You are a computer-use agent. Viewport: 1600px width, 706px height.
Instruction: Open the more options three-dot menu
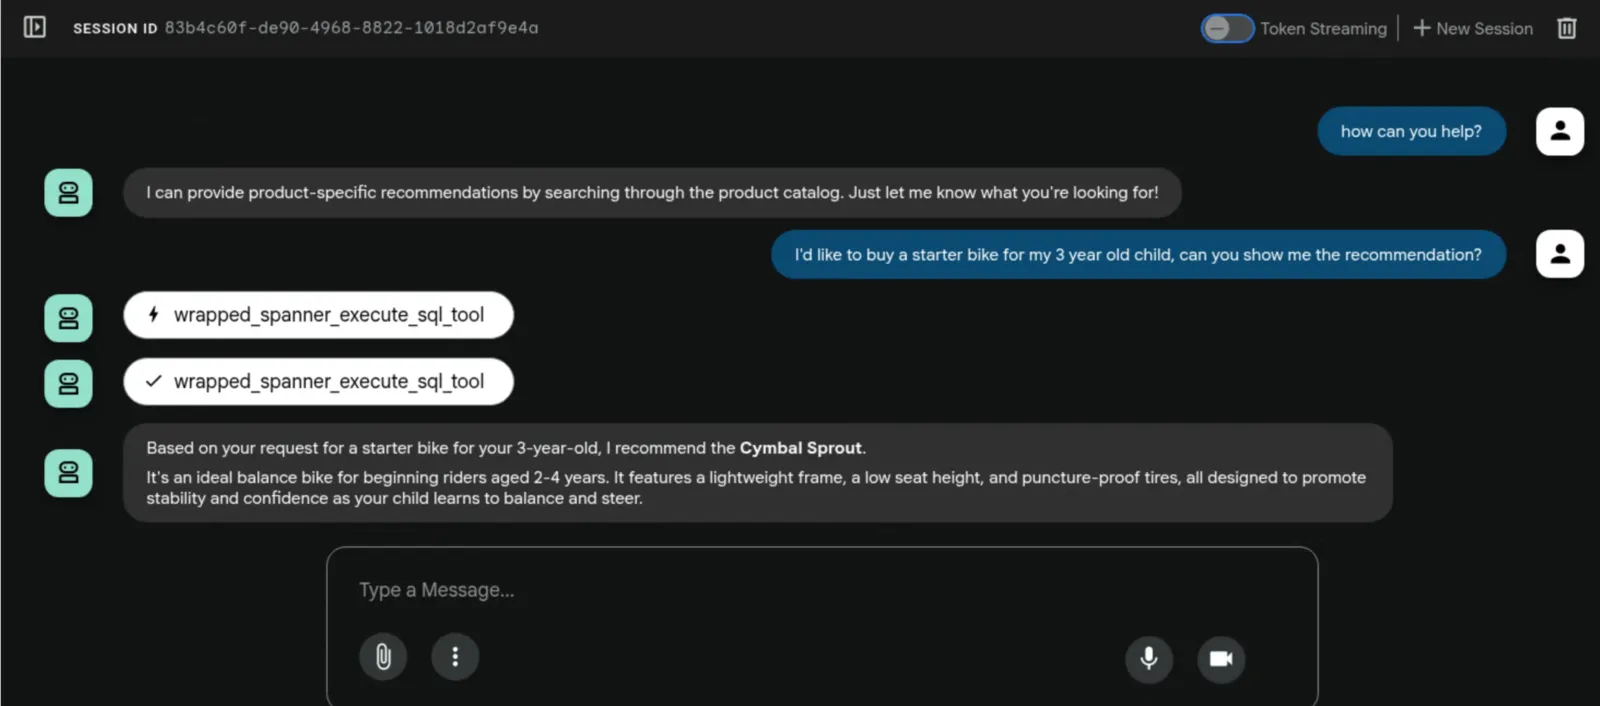pyautogui.click(x=455, y=657)
